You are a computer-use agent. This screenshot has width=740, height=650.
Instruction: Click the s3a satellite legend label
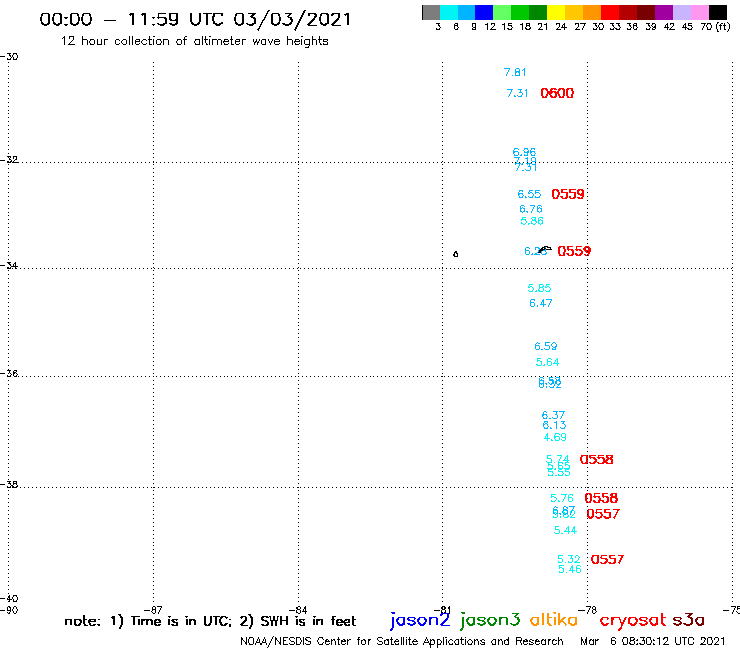(689, 620)
